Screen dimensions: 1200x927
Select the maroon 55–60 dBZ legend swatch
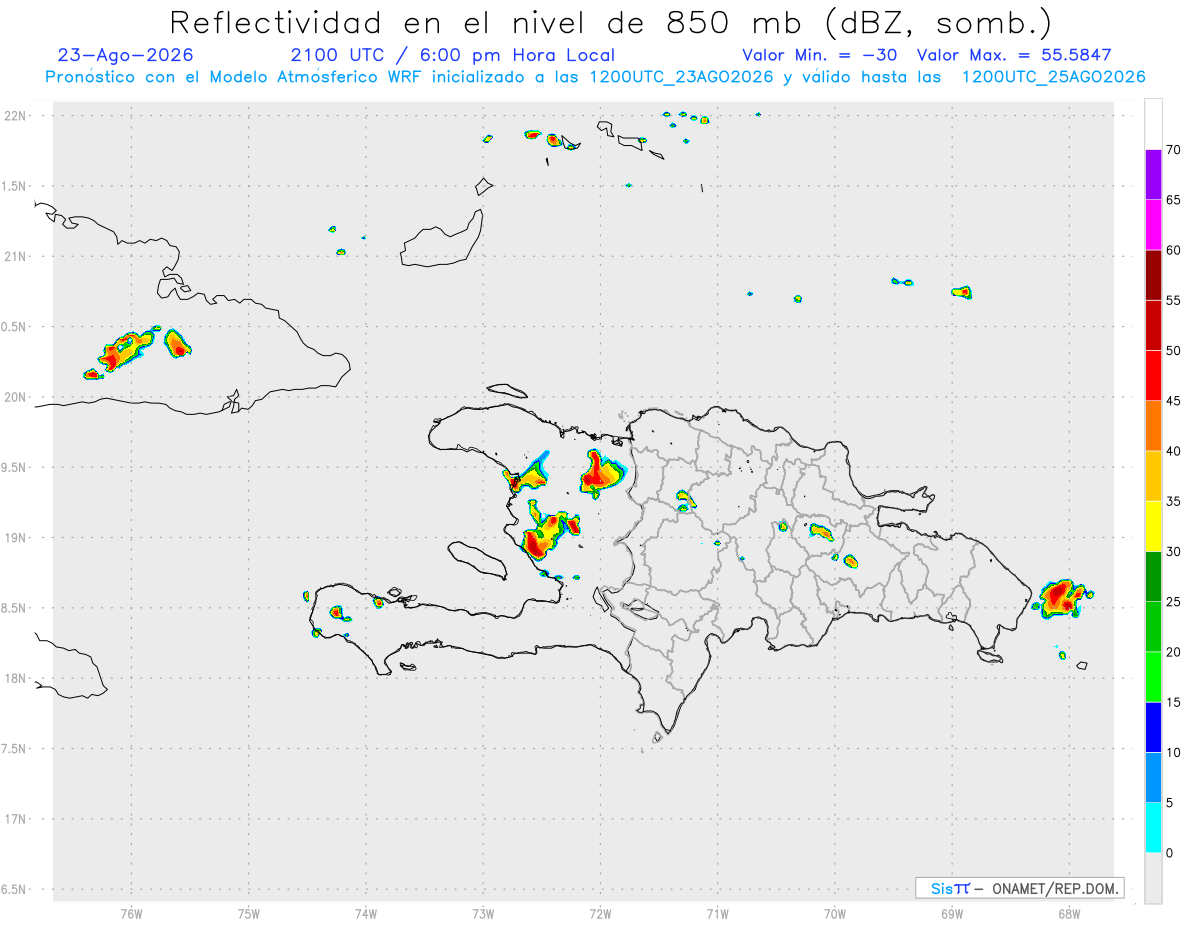click(x=1153, y=275)
